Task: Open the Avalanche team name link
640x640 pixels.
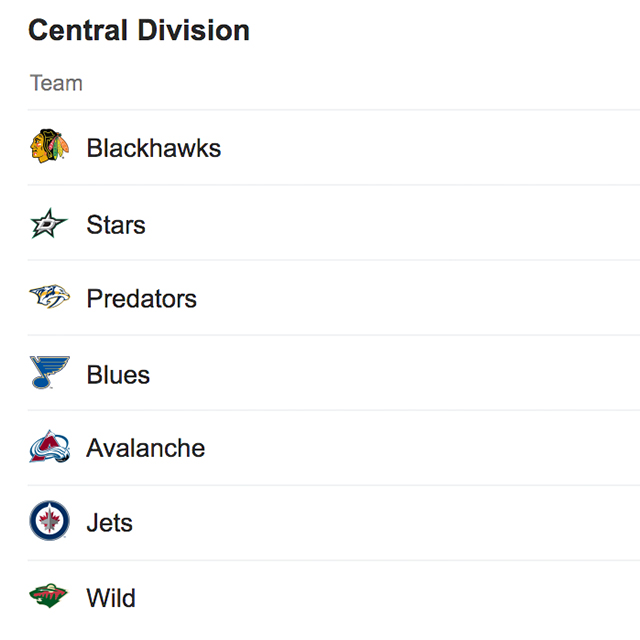Action: (146, 448)
